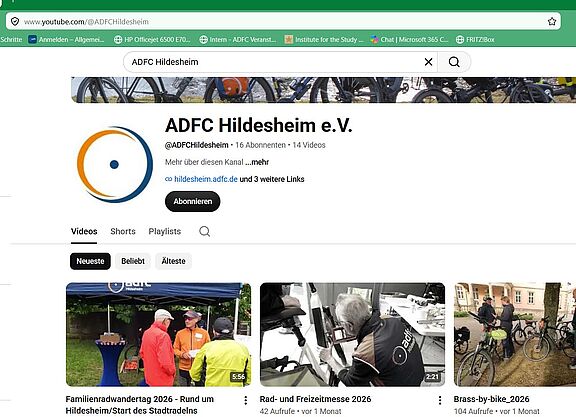This screenshot has width=576, height=417.
Task: Switch to the Playlists tab
Action: tap(165, 231)
